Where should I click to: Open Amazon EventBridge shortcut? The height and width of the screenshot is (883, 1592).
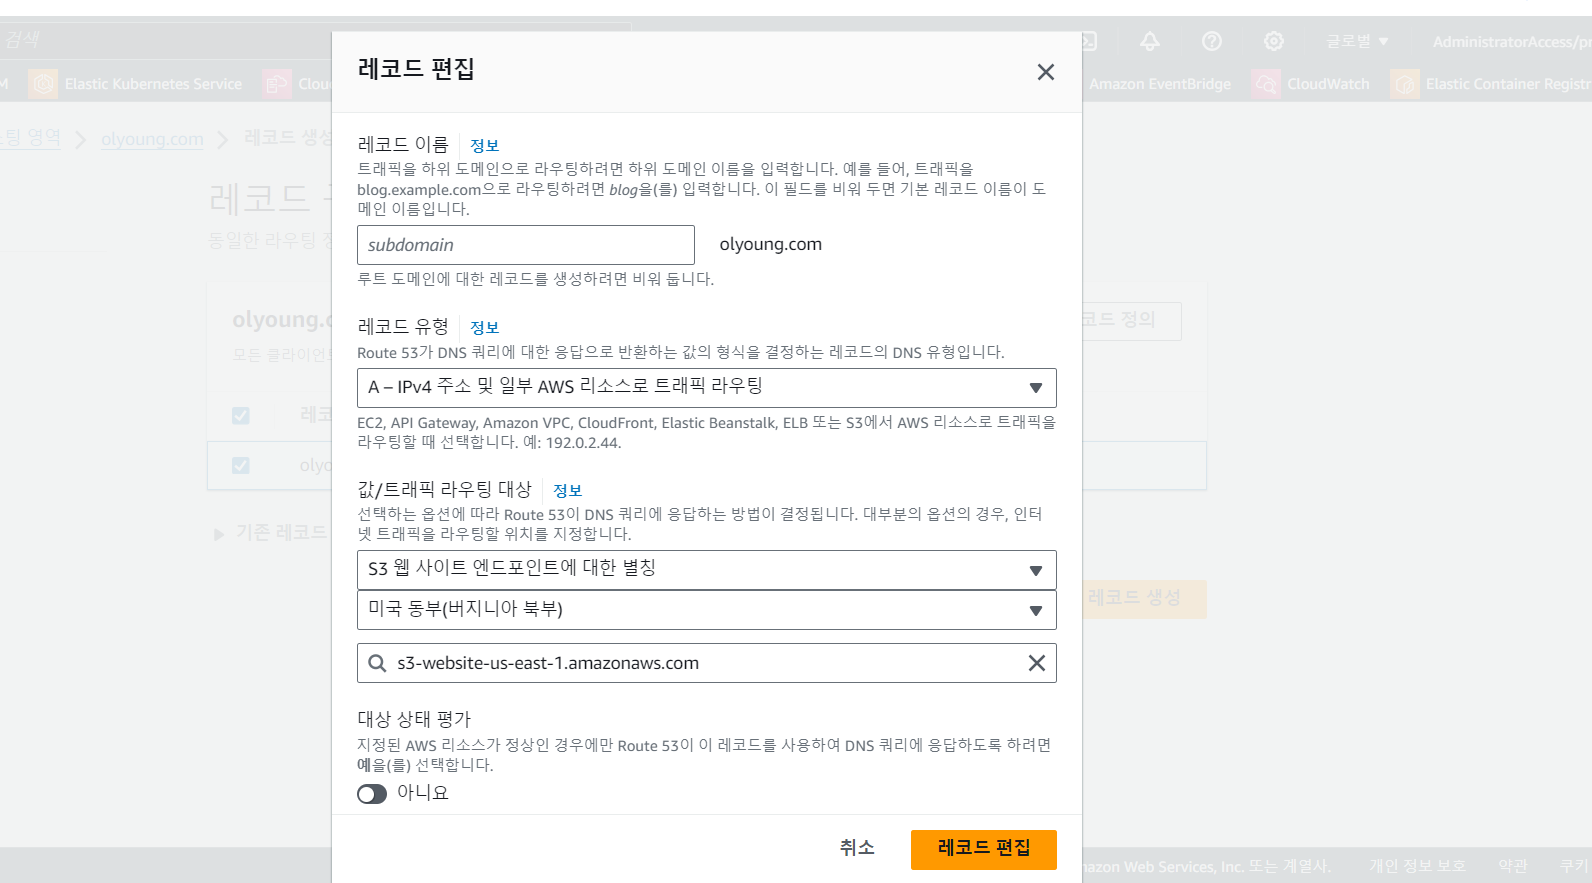(1160, 84)
